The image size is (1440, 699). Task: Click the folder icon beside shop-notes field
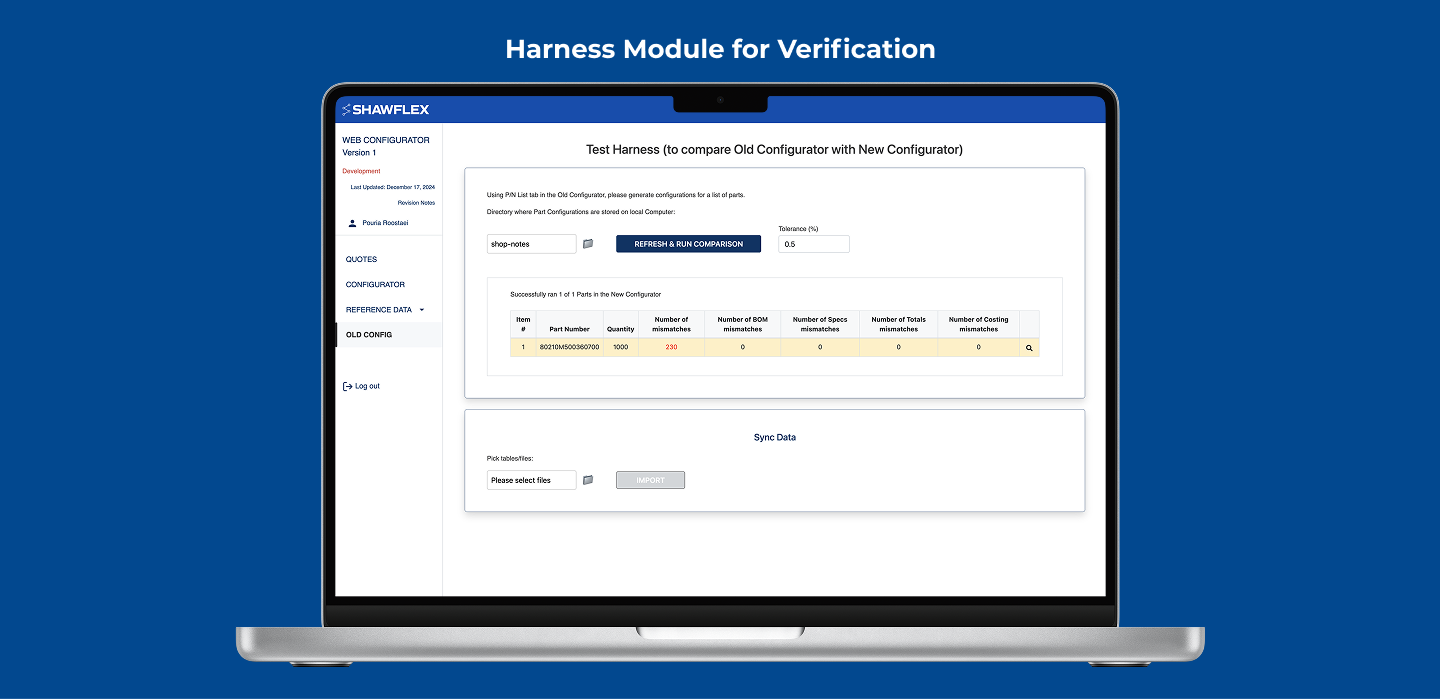[588, 244]
